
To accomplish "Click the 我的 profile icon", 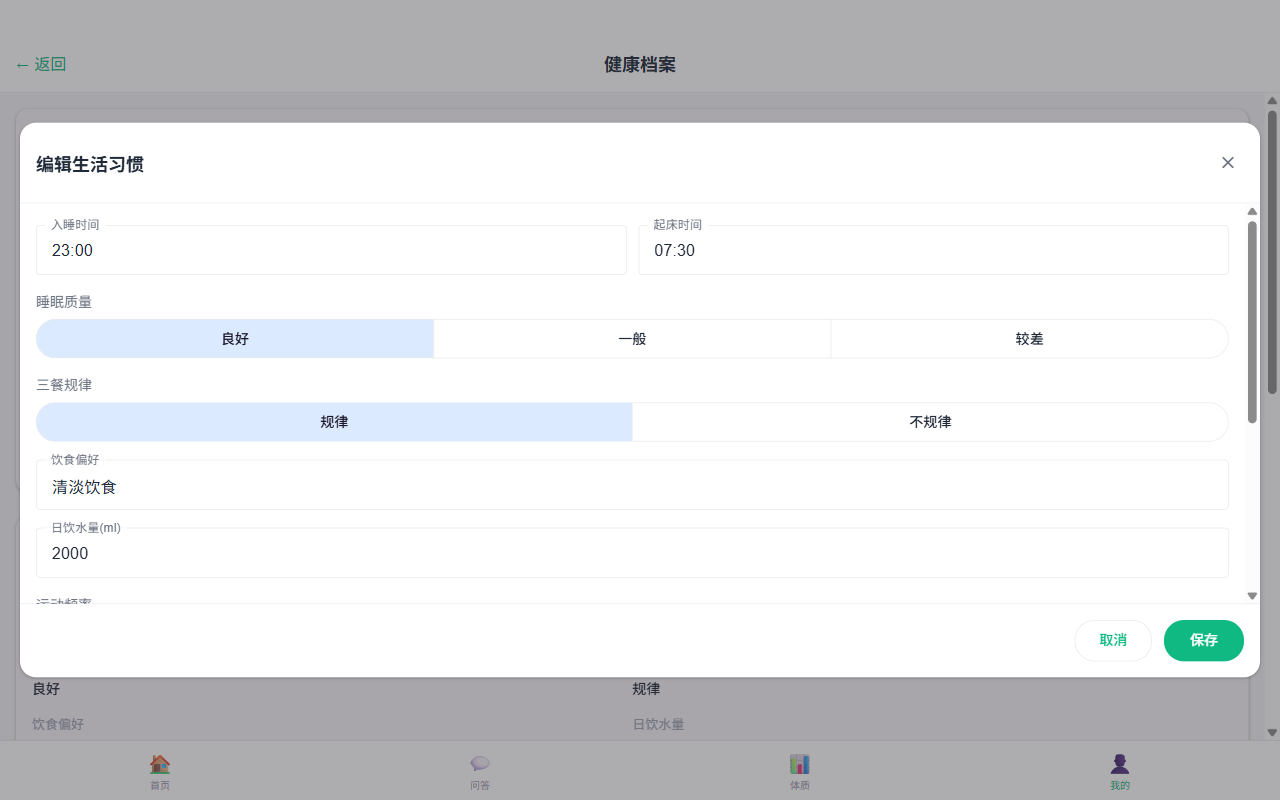I will tap(1120, 764).
